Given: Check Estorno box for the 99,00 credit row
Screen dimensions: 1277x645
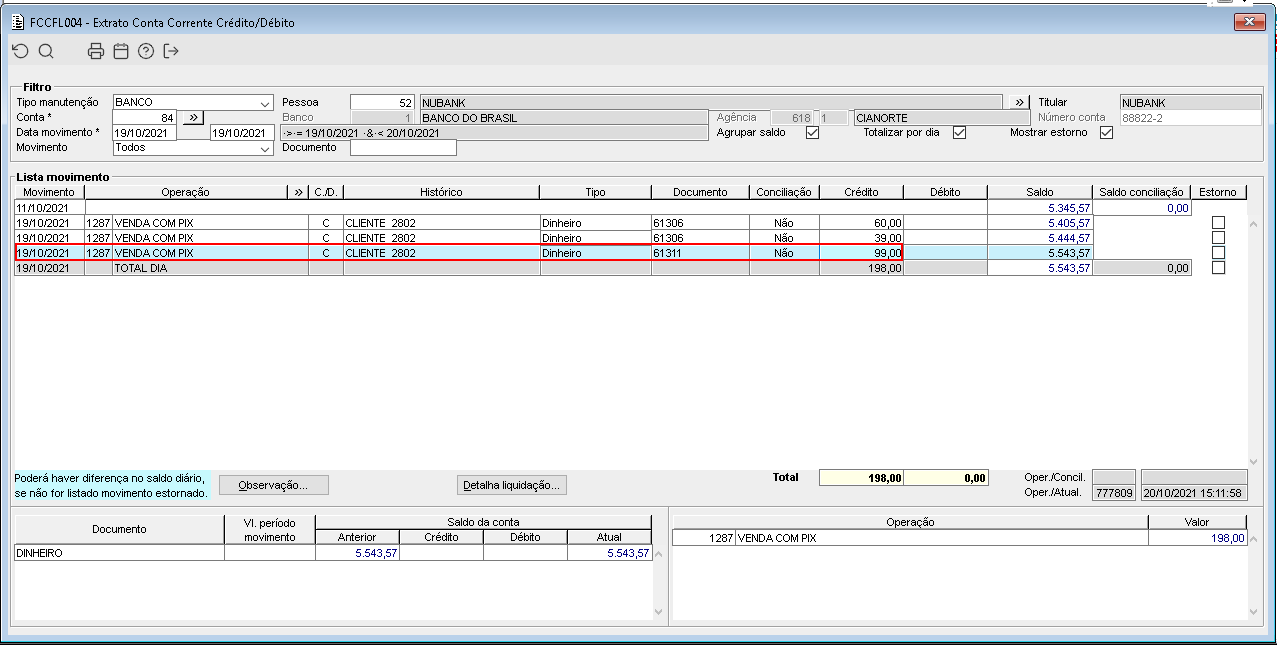Looking at the screenshot, I should [1217, 253].
